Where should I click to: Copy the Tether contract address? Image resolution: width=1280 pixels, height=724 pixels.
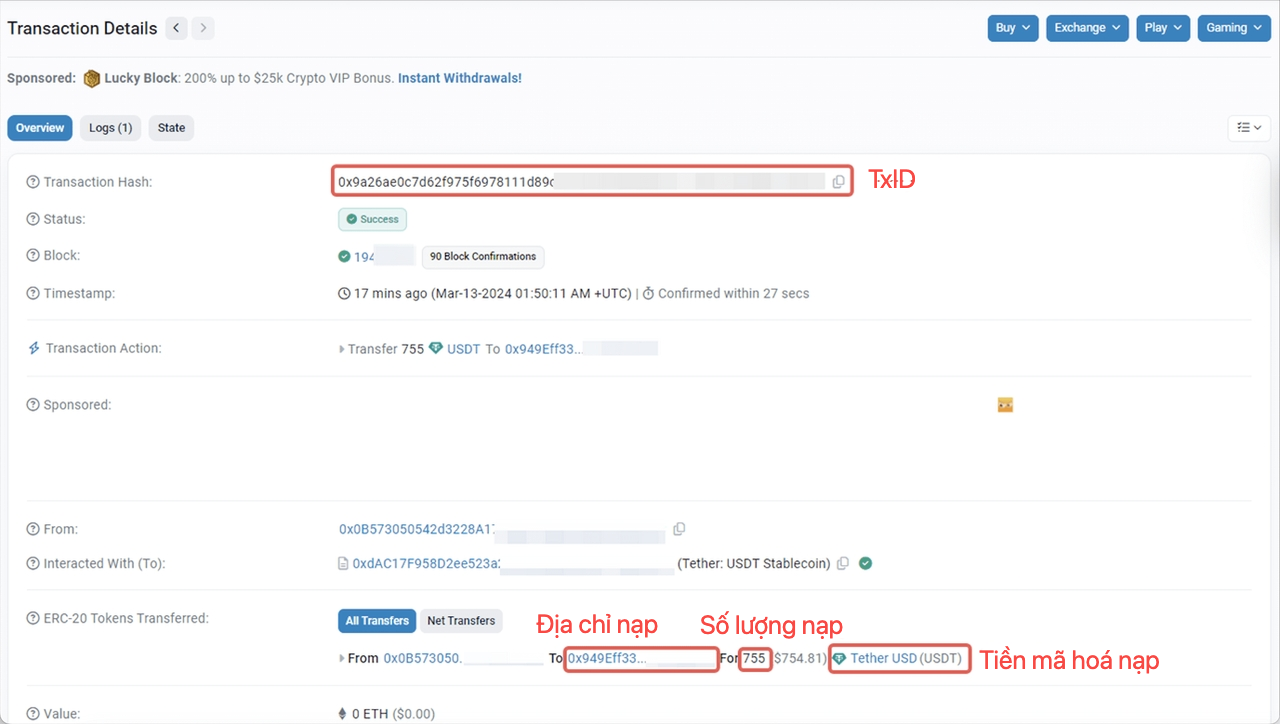pyautogui.click(x=843, y=564)
